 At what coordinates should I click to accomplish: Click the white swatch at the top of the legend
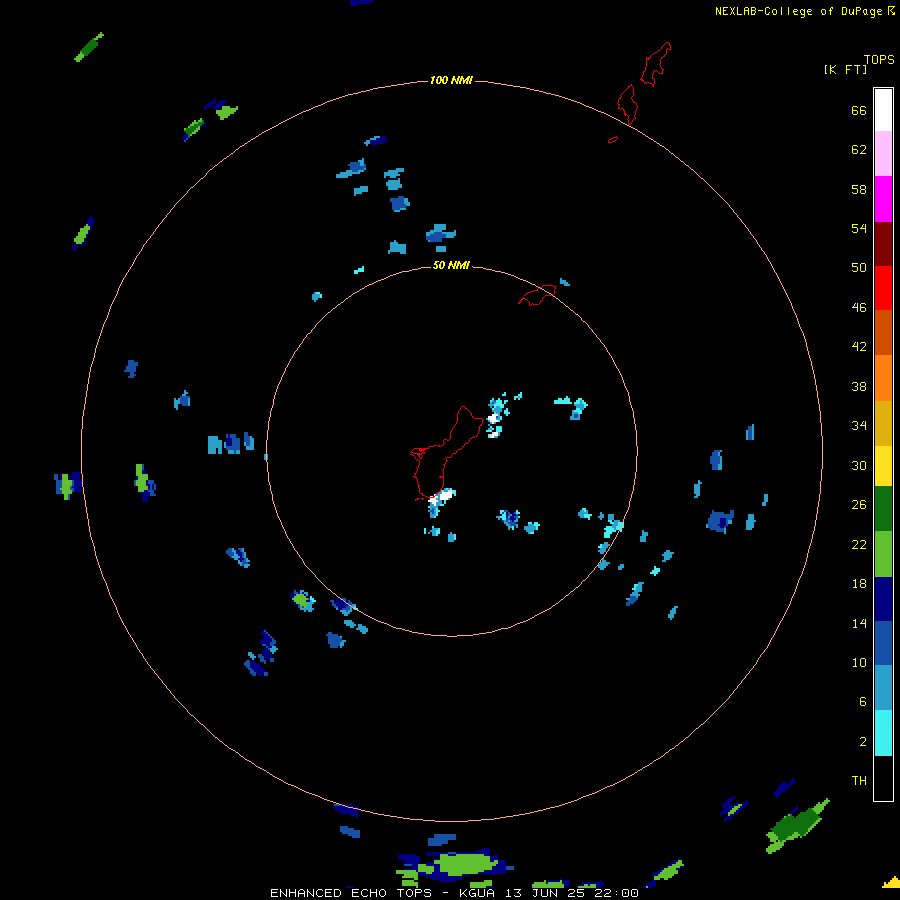coord(883,110)
